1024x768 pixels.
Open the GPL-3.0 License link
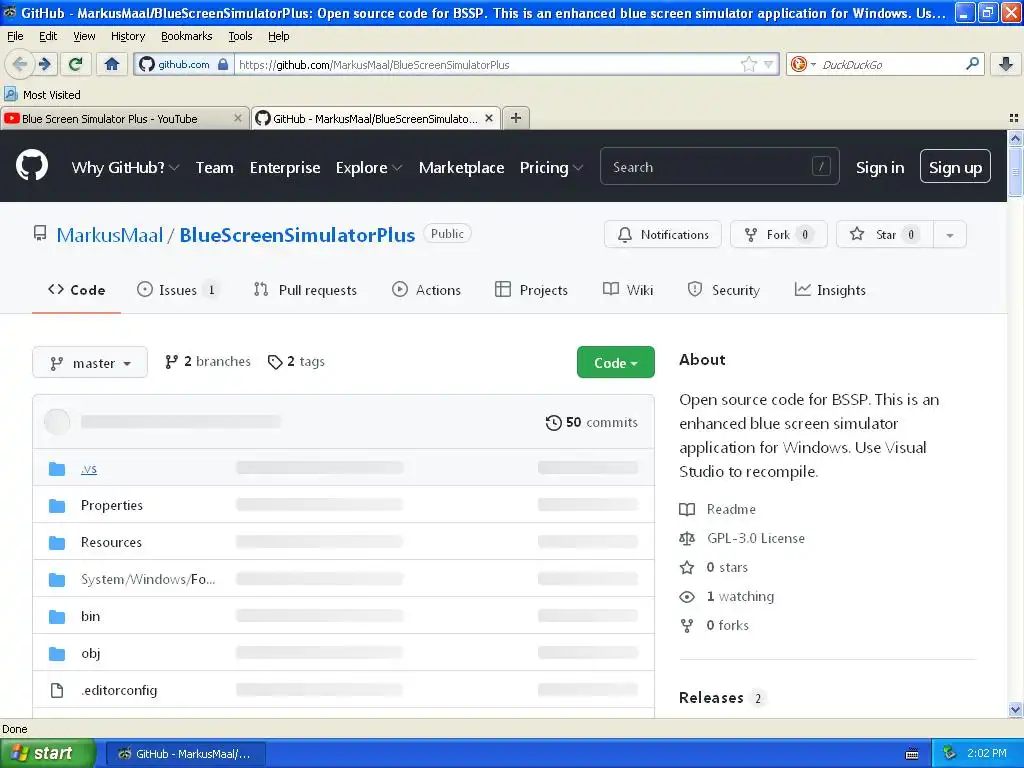(x=756, y=538)
